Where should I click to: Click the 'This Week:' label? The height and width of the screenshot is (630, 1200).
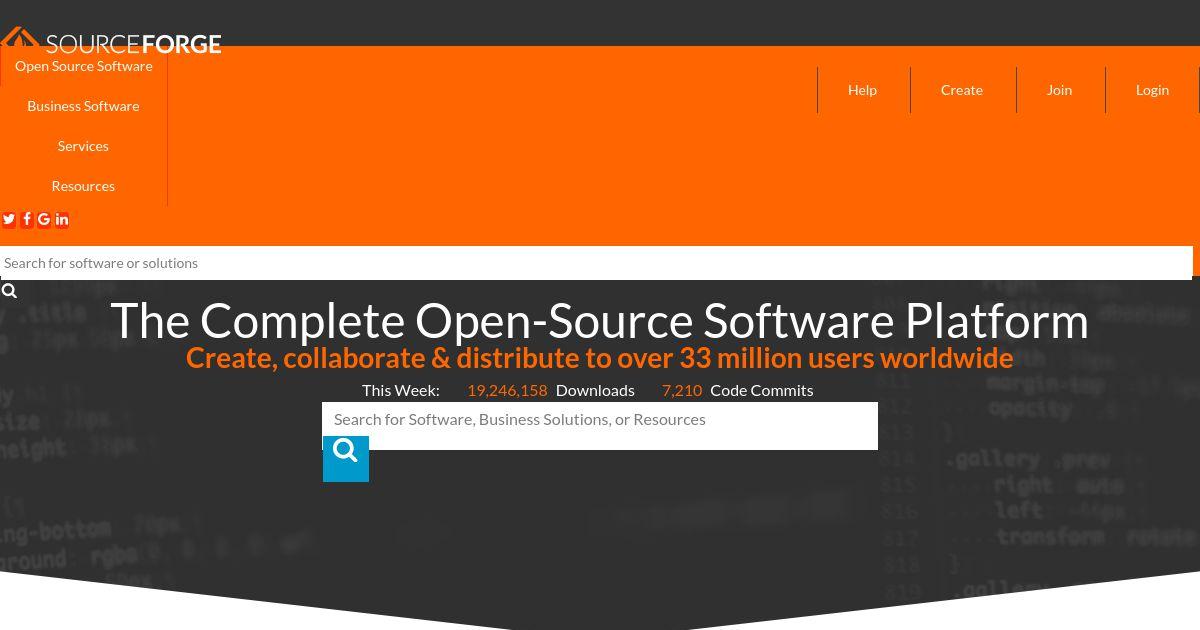(x=401, y=390)
